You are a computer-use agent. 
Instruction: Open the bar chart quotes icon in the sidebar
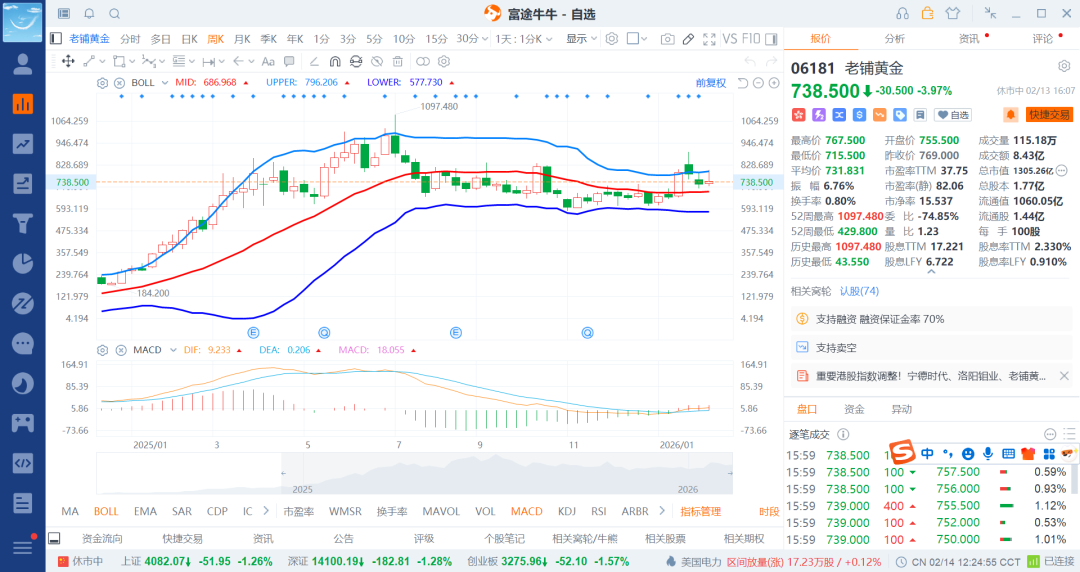click(x=23, y=104)
